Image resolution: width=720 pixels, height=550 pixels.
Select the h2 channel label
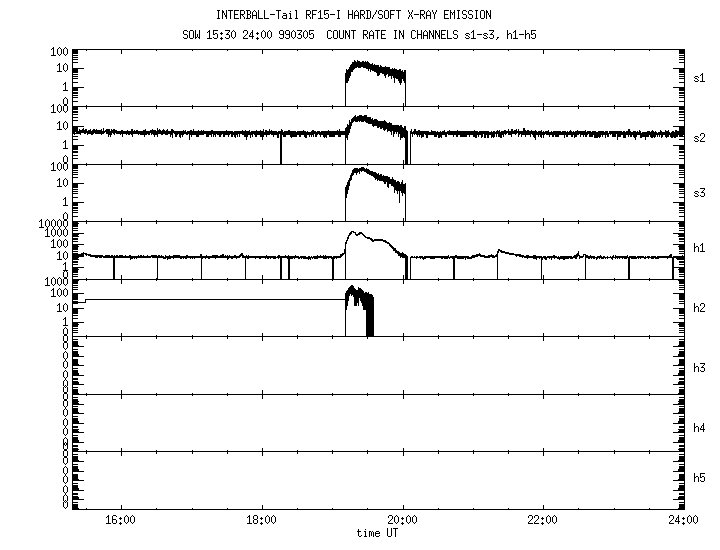(x=702, y=309)
